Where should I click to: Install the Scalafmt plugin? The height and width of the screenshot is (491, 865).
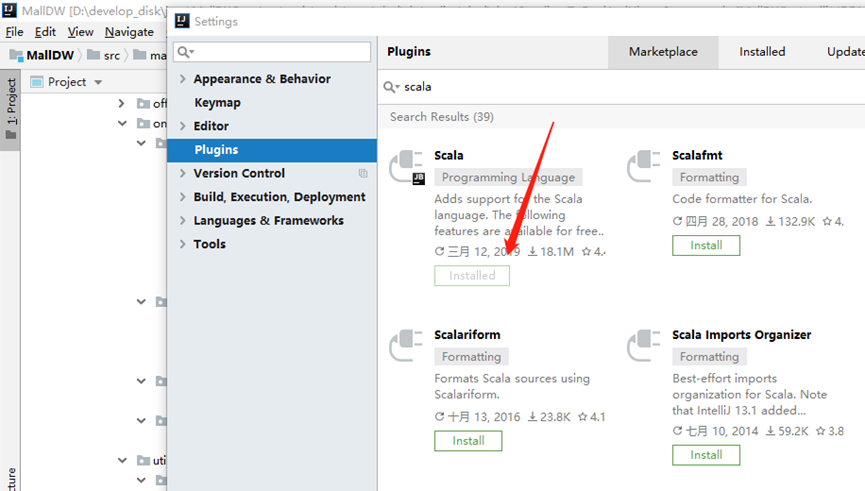click(706, 246)
